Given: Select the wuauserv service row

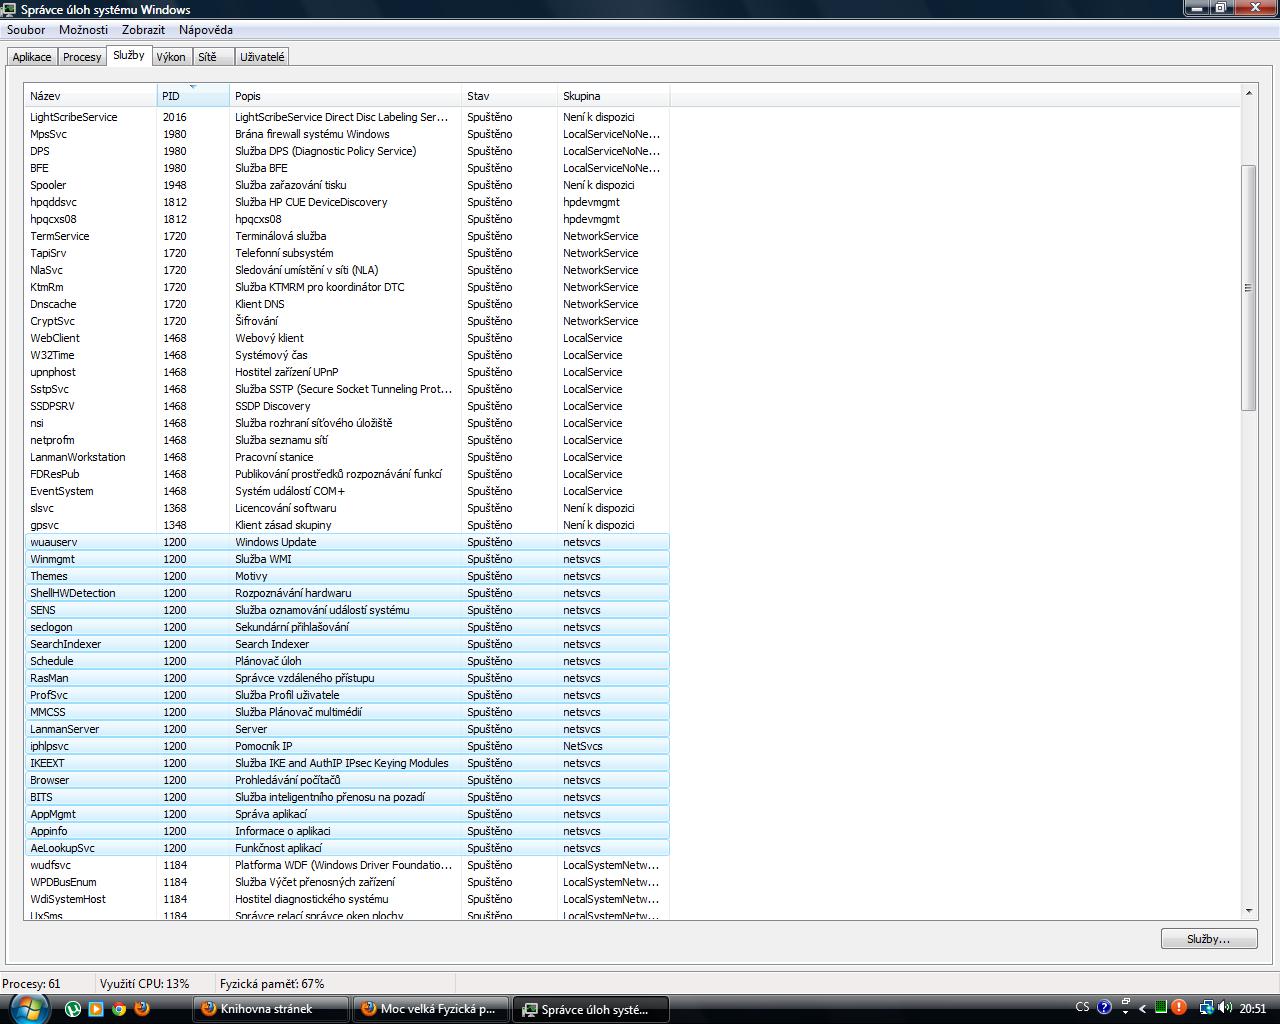Looking at the screenshot, I should click(x=347, y=542).
